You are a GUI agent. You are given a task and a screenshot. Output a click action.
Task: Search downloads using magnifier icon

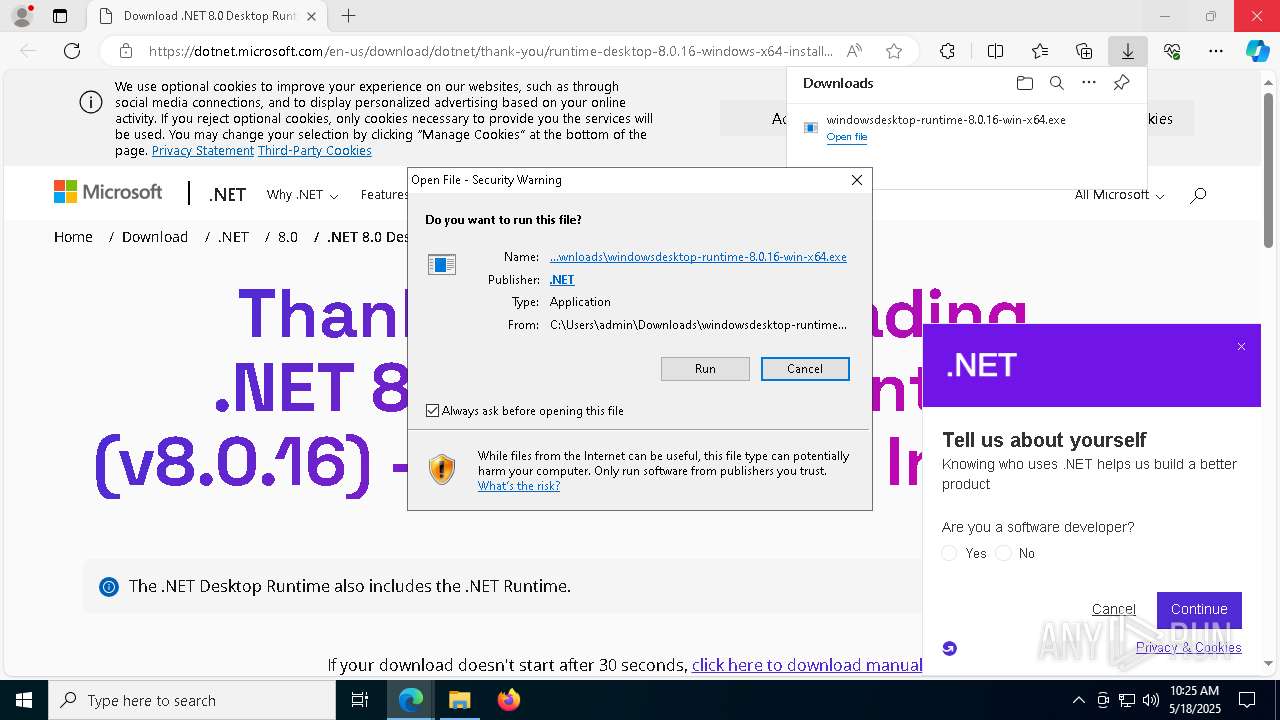[1056, 83]
